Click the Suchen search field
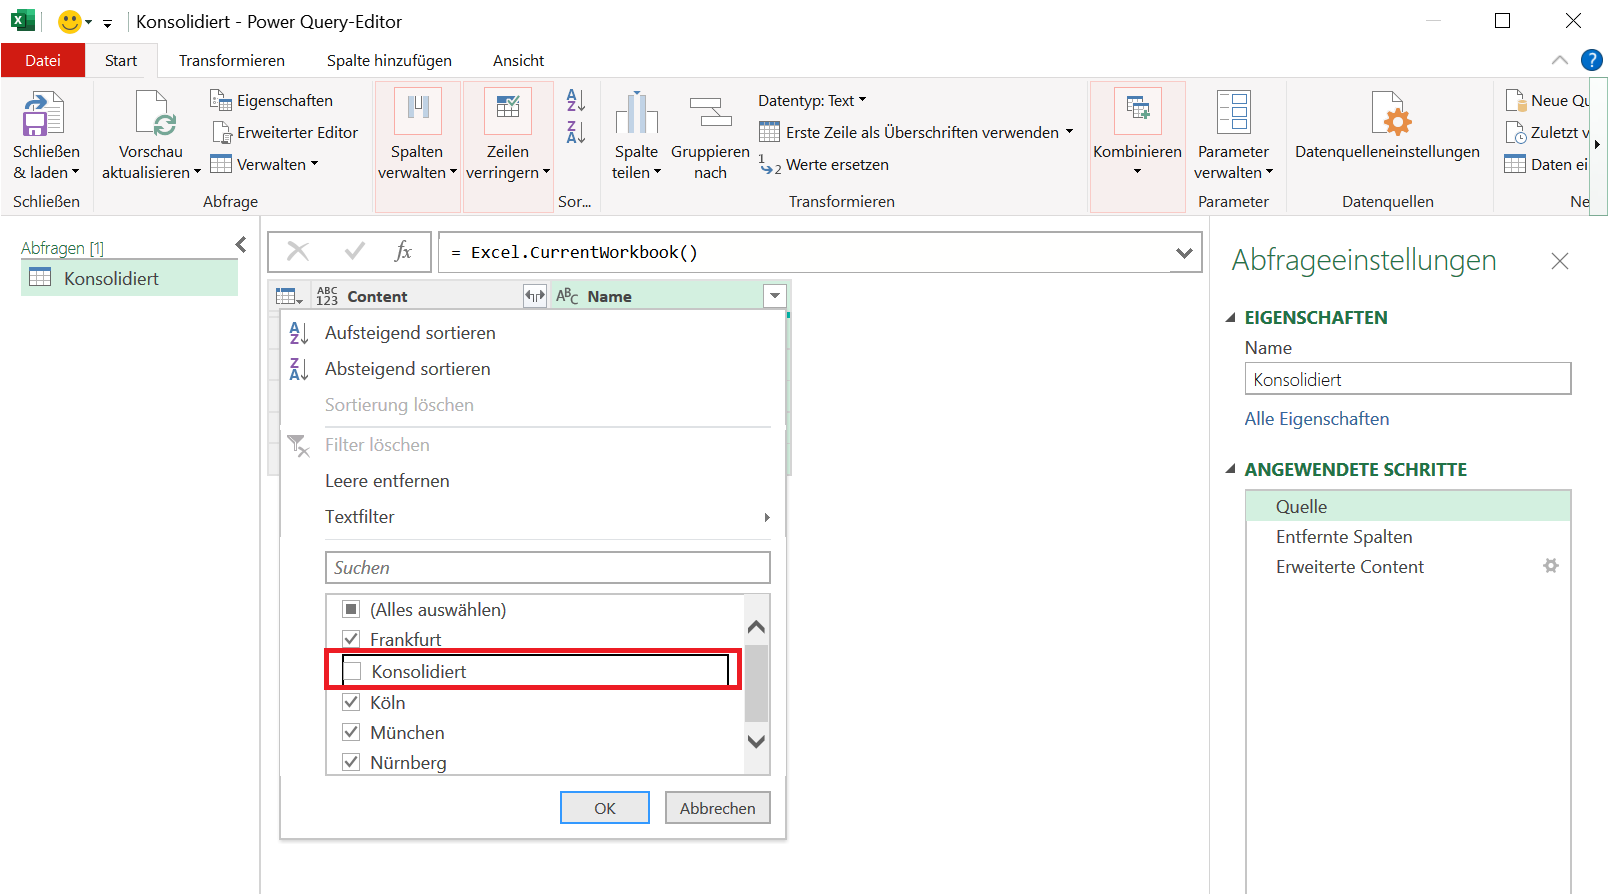The width and height of the screenshot is (1609, 894). 548,567
